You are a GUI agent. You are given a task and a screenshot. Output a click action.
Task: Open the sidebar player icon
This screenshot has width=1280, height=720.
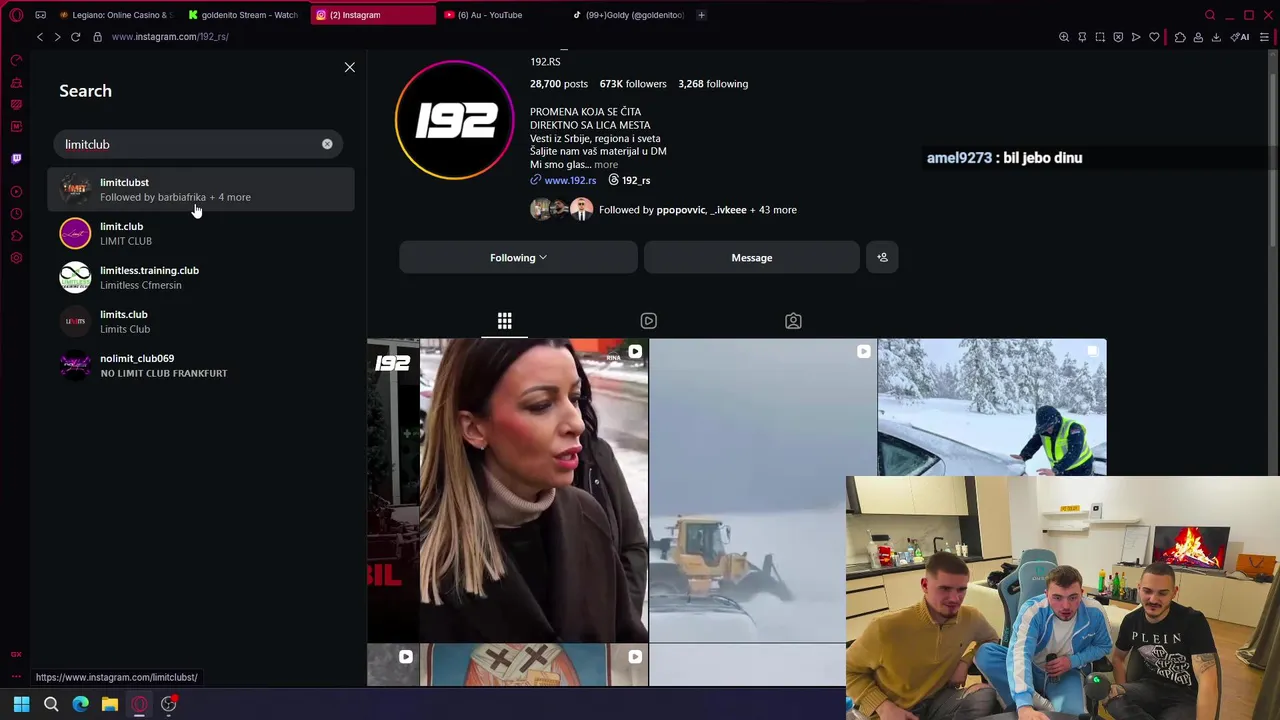tap(16, 192)
